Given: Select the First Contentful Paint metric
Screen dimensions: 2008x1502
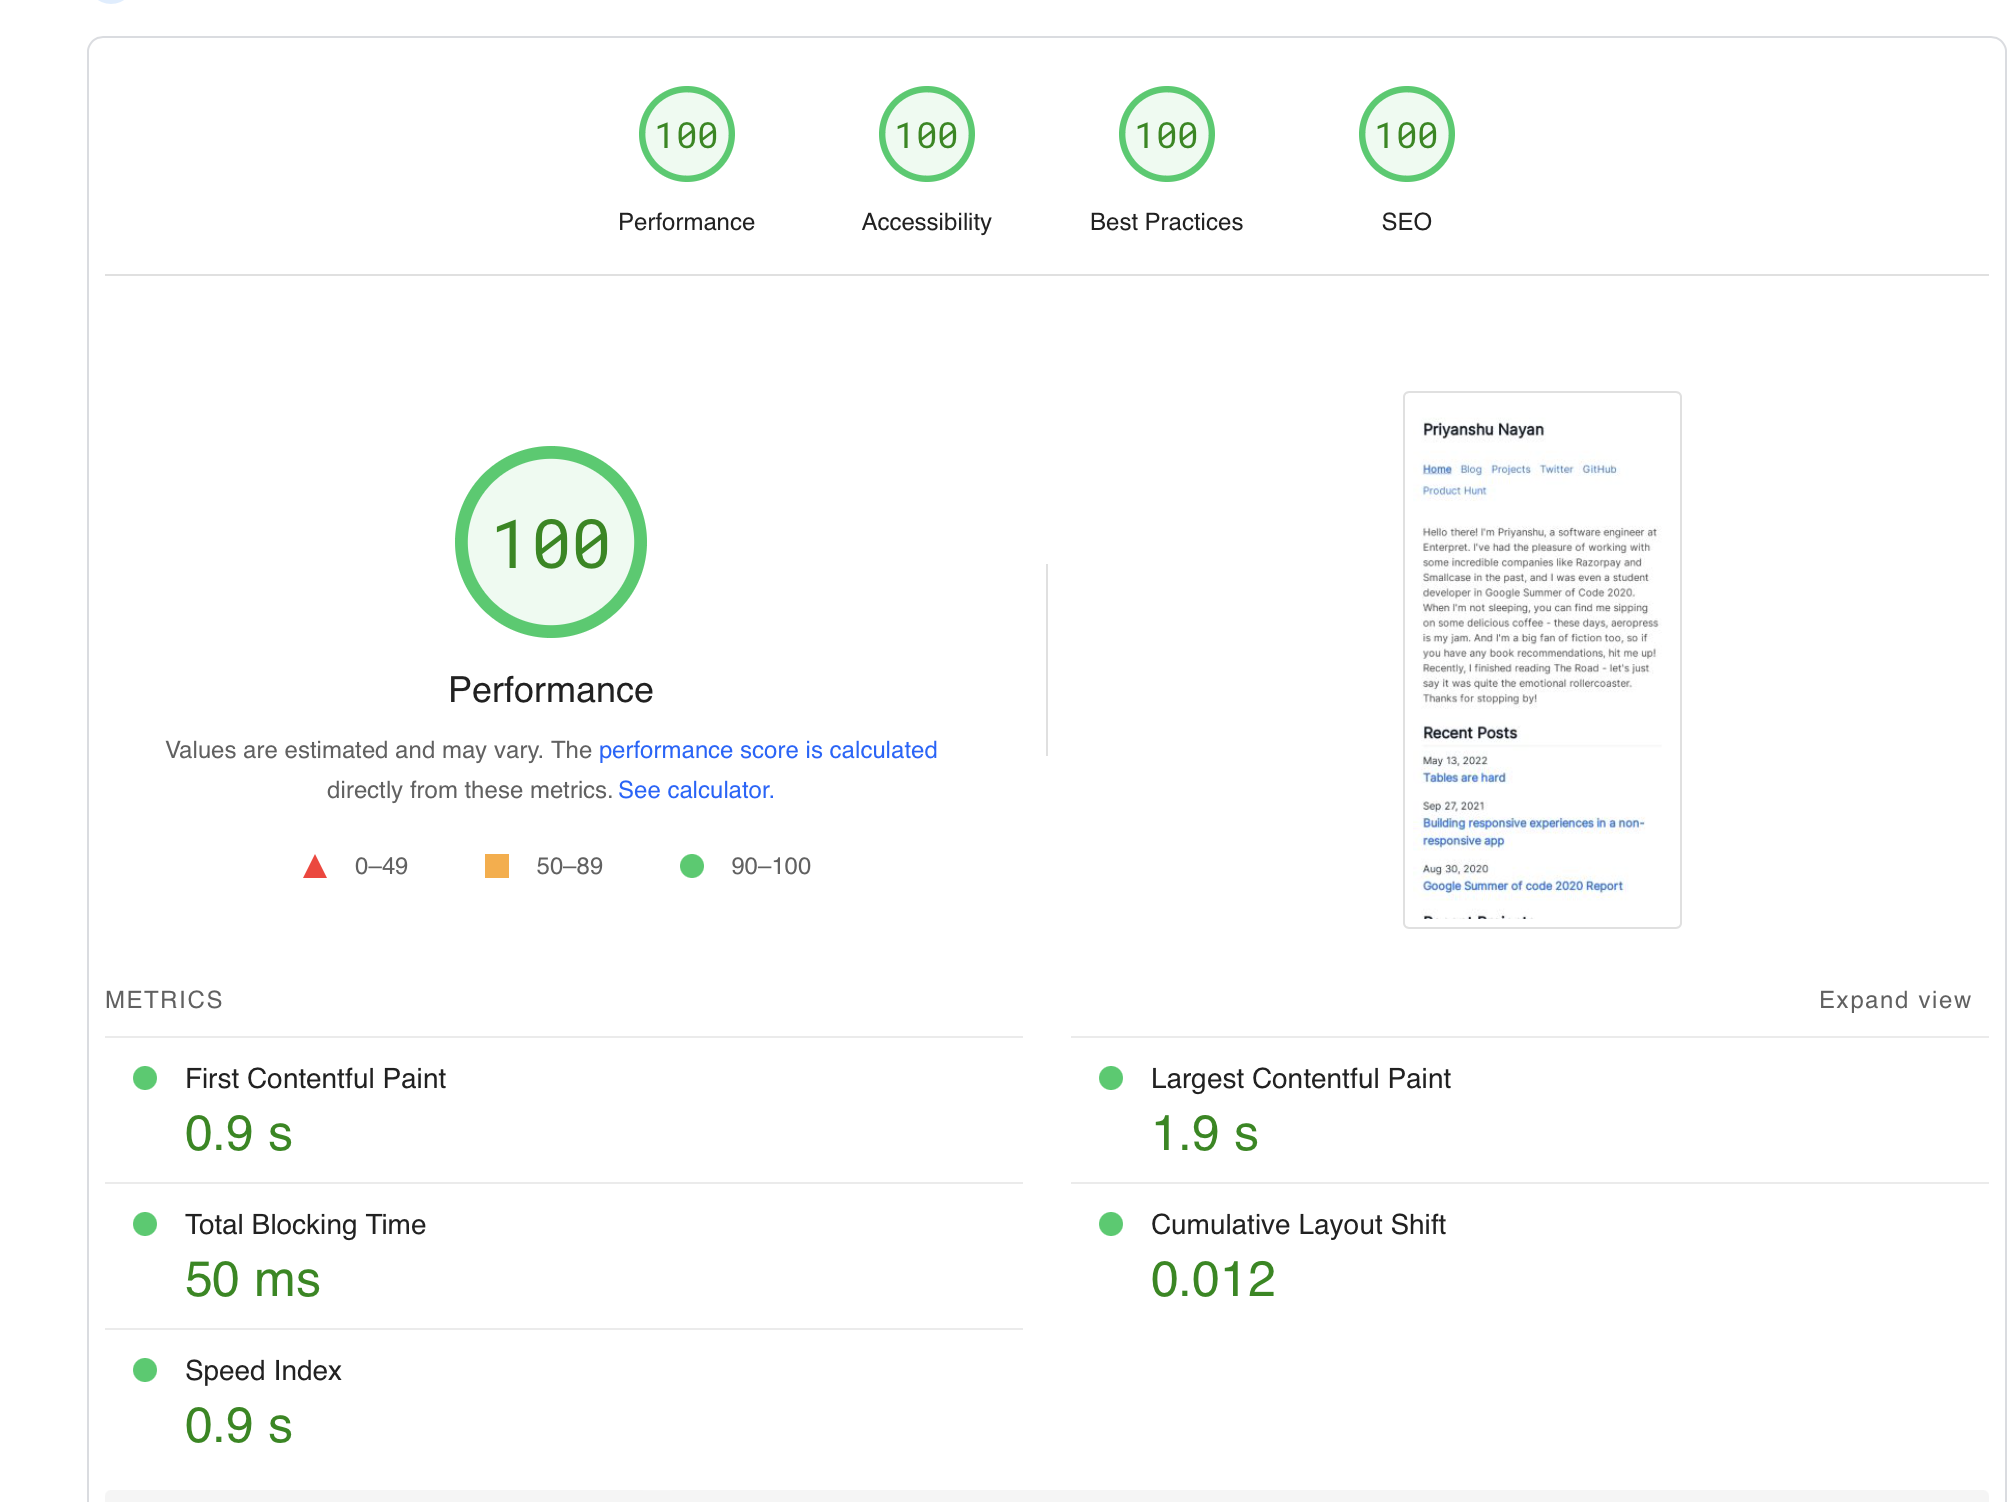Looking at the screenshot, I should [x=315, y=1079].
